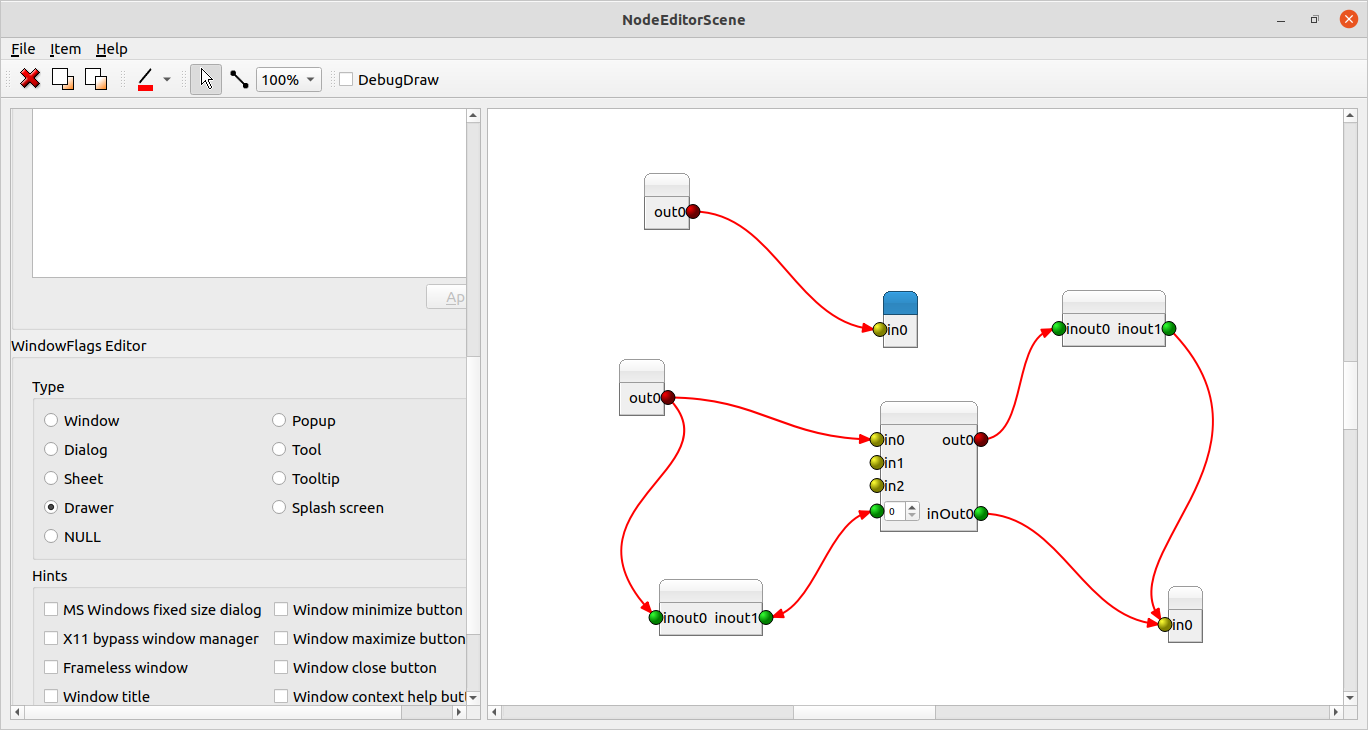Image resolution: width=1368 pixels, height=730 pixels.
Task: Check the Window maximize button hint
Action: [x=281, y=639]
